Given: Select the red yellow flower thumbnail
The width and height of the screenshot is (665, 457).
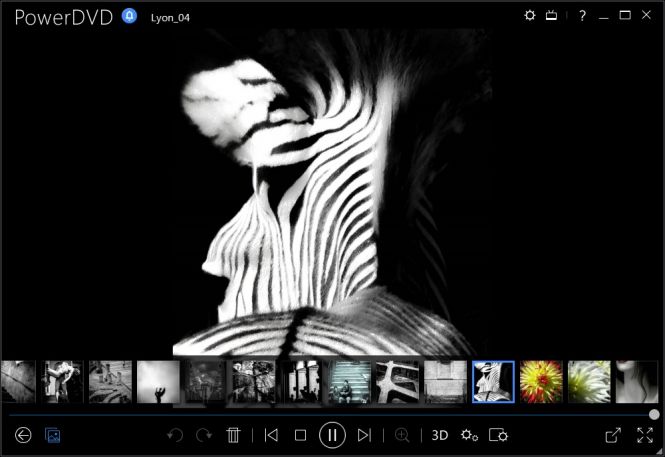Looking at the screenshot, I should [541, 382].
